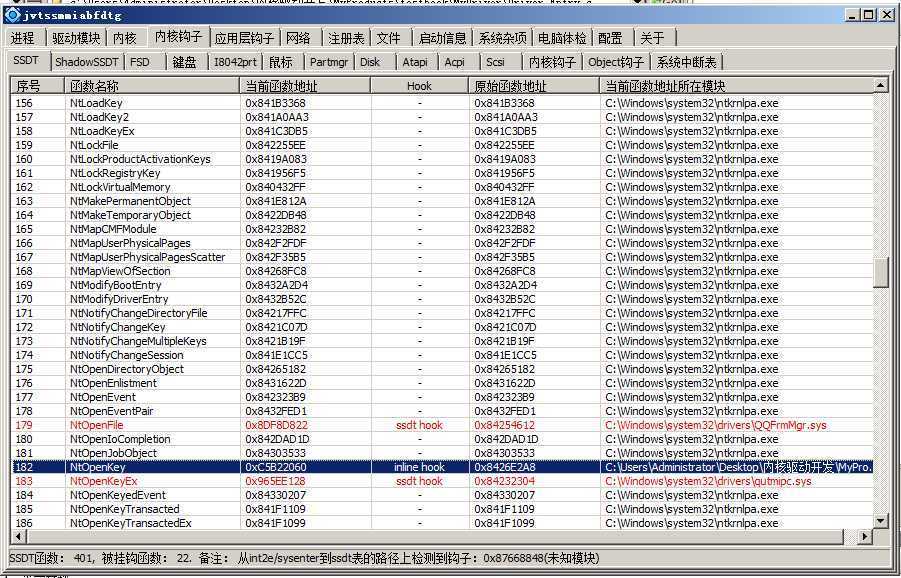The width and height of the screenshot is (901, 578).
Task: Sort by the 原始函数地址 column header
Action: [x=534, y=86]
